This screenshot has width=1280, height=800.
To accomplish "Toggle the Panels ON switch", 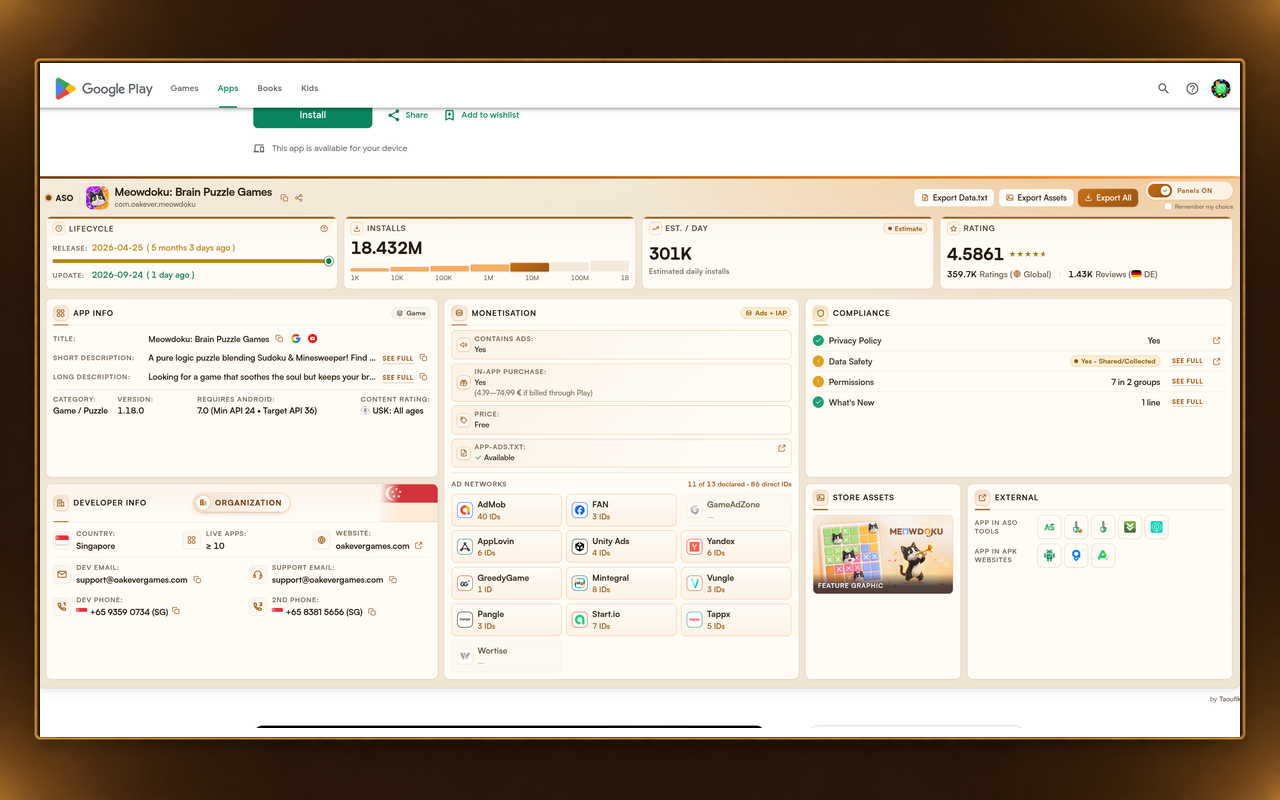I will tap(1160, 190).
